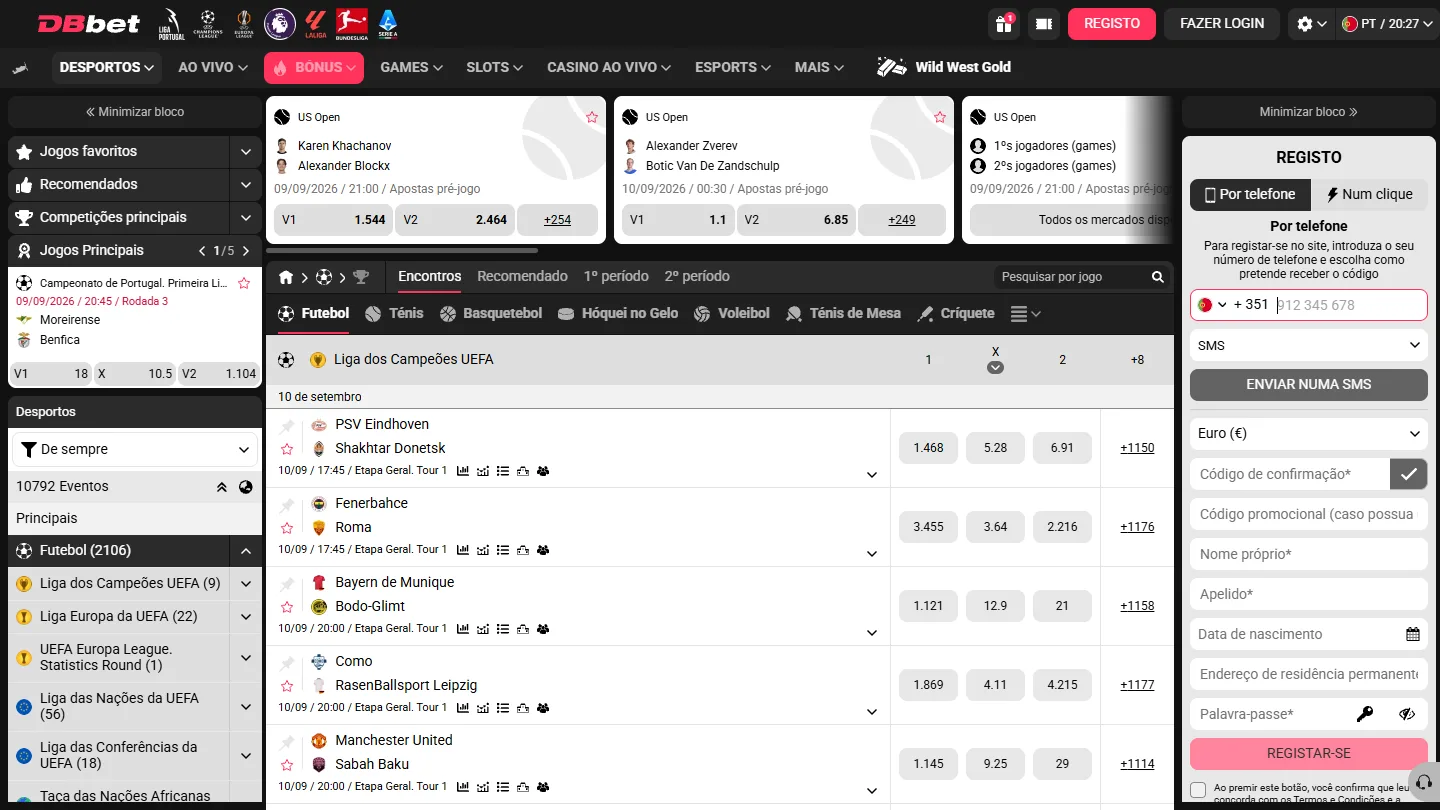Click the key icon to generate password
The width and height of the screenshot is (1440, 810).
coord(1365,714)
